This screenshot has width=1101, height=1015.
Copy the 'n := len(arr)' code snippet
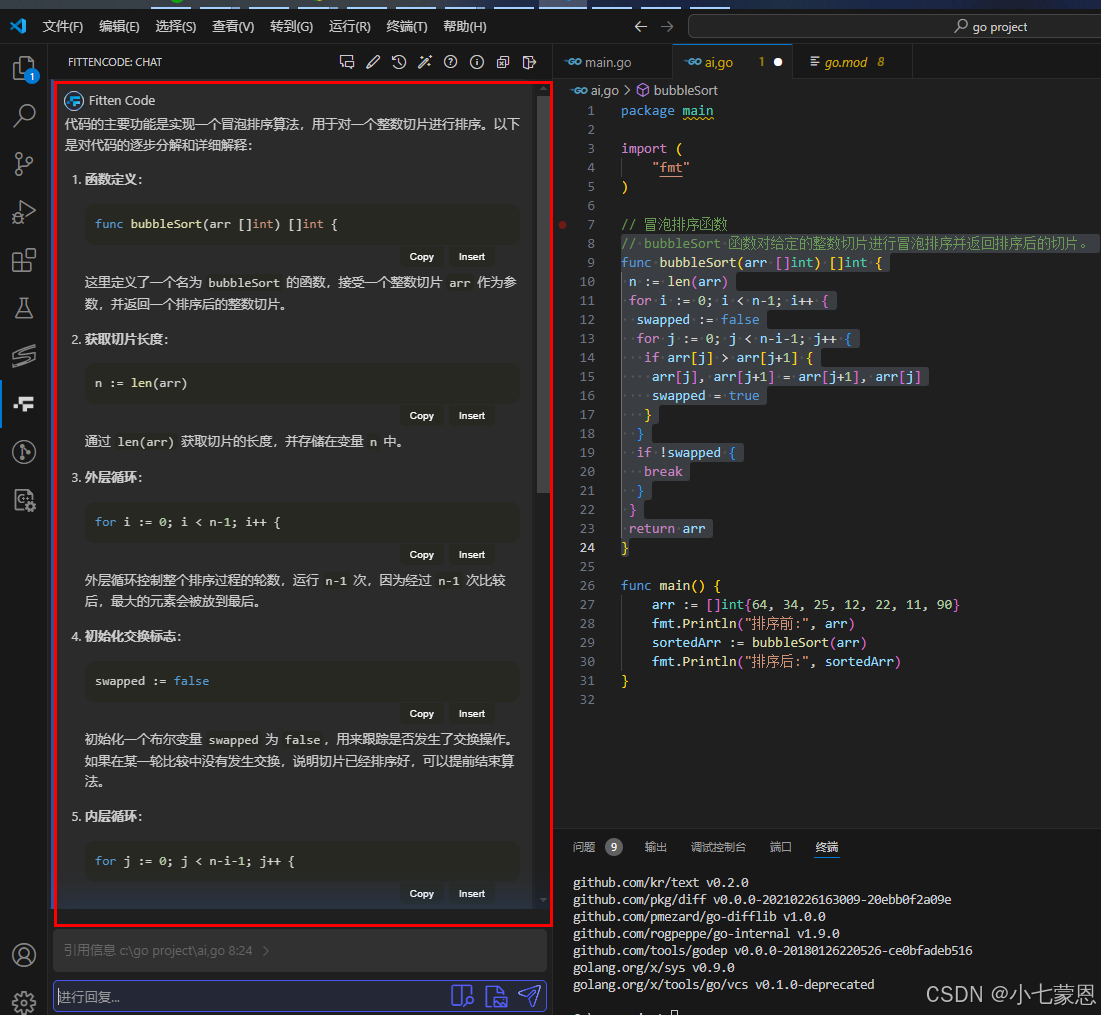point(422,416)
